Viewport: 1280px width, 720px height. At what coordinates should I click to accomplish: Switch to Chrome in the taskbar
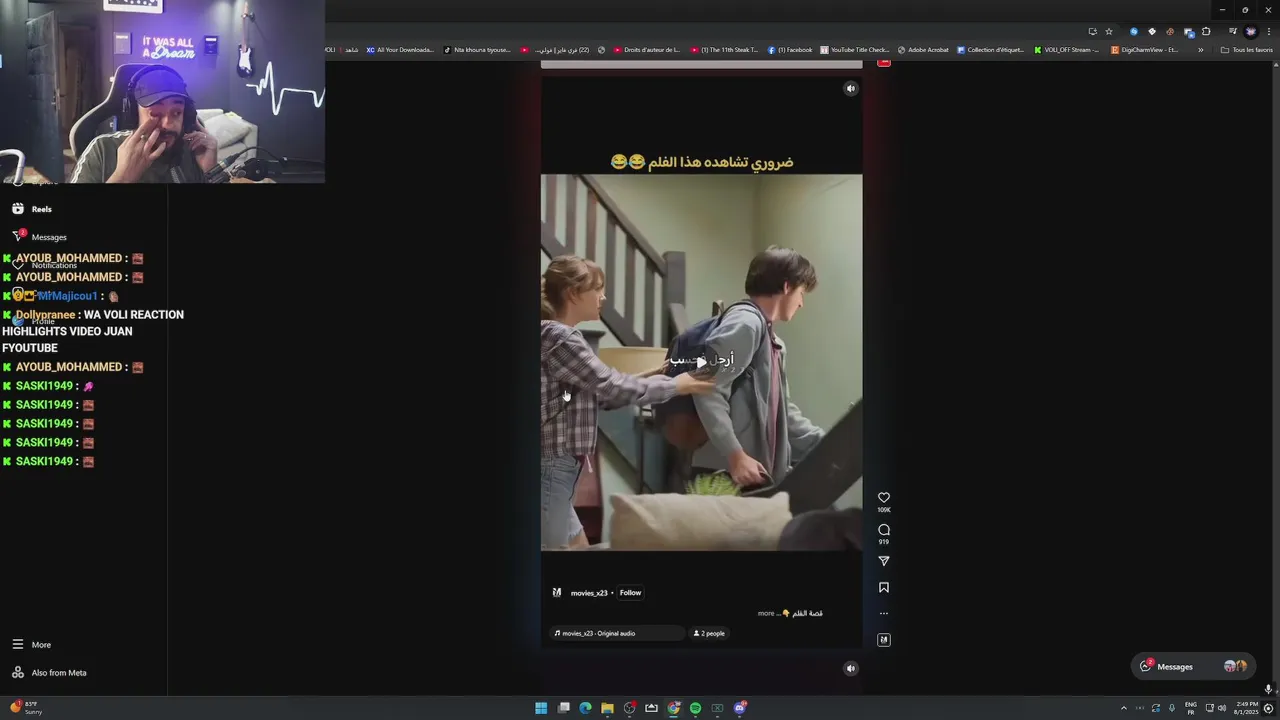click(x=674, y=708)
